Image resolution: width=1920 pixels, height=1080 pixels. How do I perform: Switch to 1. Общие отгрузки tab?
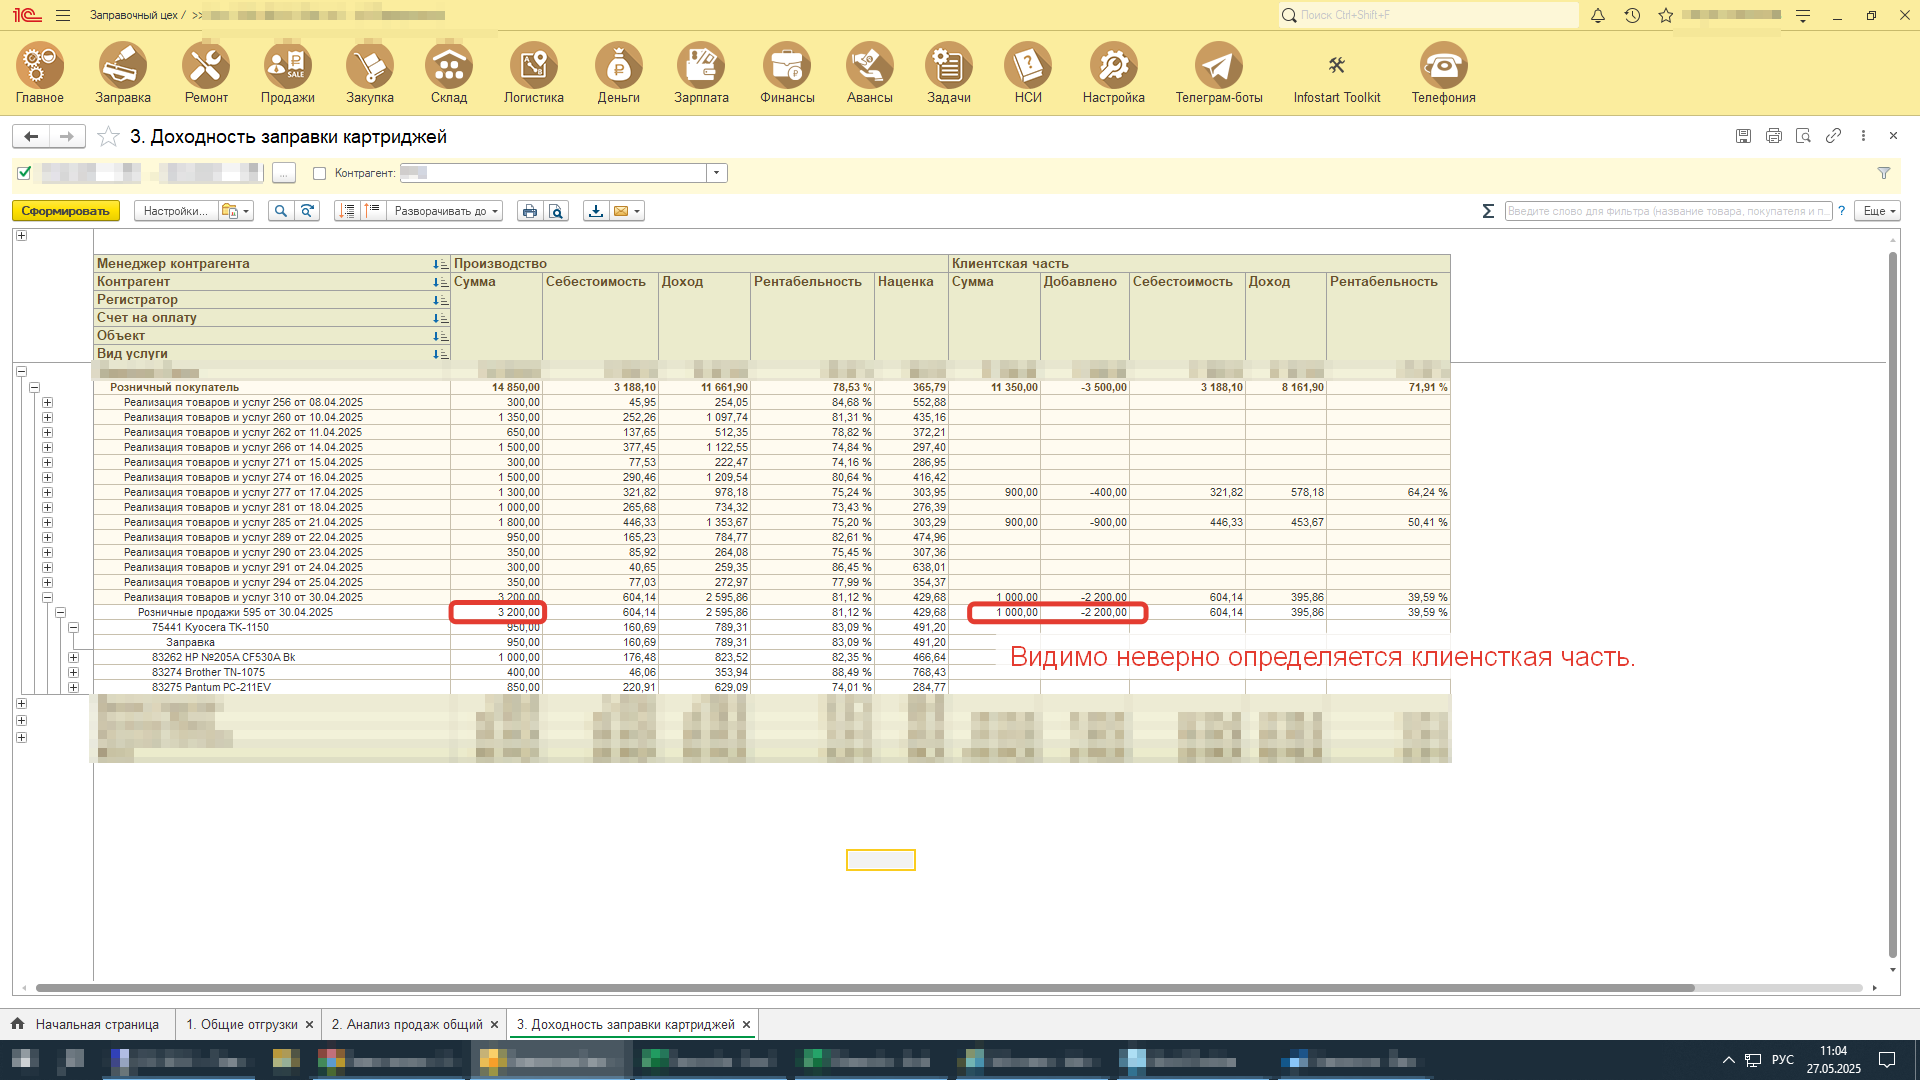pyautogui.click(x=241, y=1024)
